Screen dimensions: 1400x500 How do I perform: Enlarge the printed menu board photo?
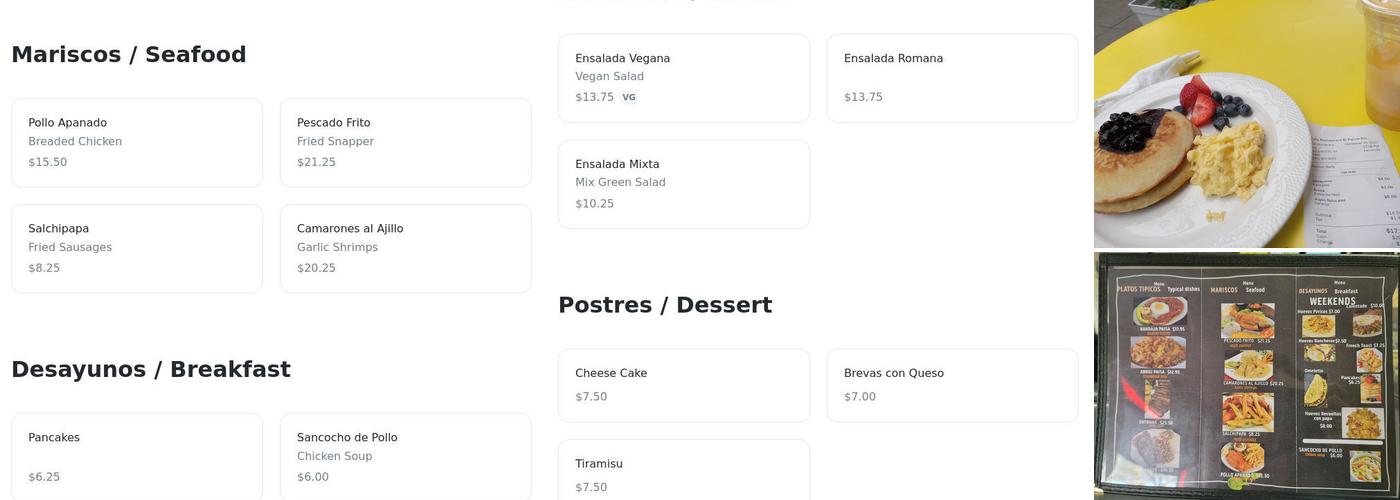(x=1246, y=376)
